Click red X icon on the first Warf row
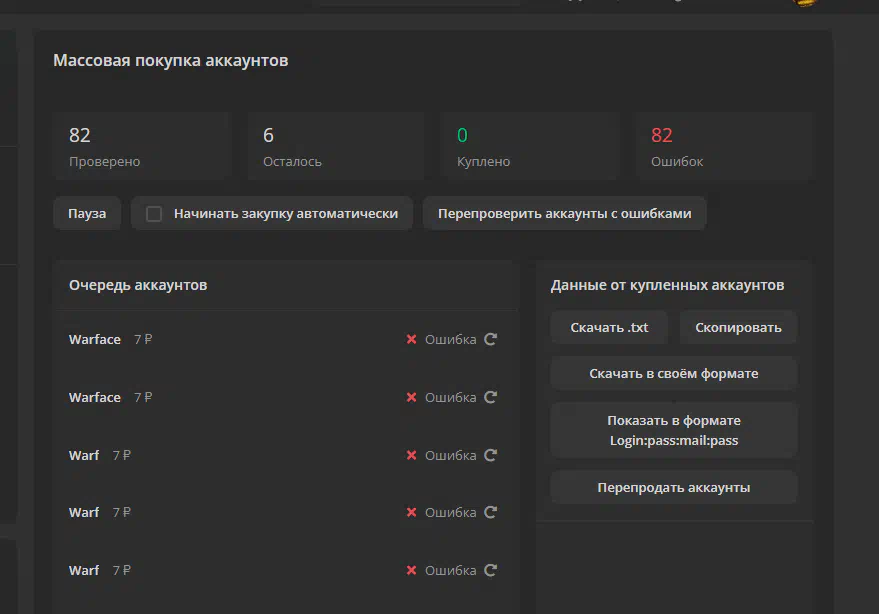 (411, 455)
